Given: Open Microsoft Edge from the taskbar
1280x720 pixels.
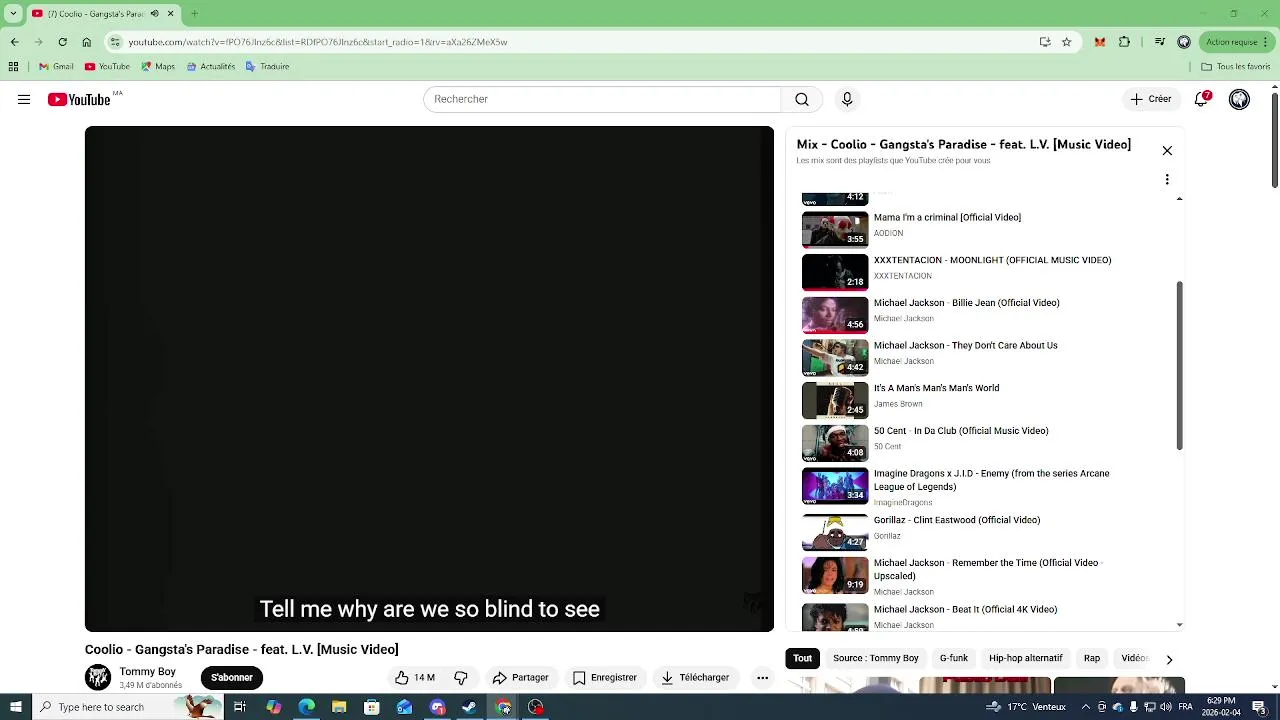Looking at the screenshot, I should pyautogui.click(x=306, y=707).
